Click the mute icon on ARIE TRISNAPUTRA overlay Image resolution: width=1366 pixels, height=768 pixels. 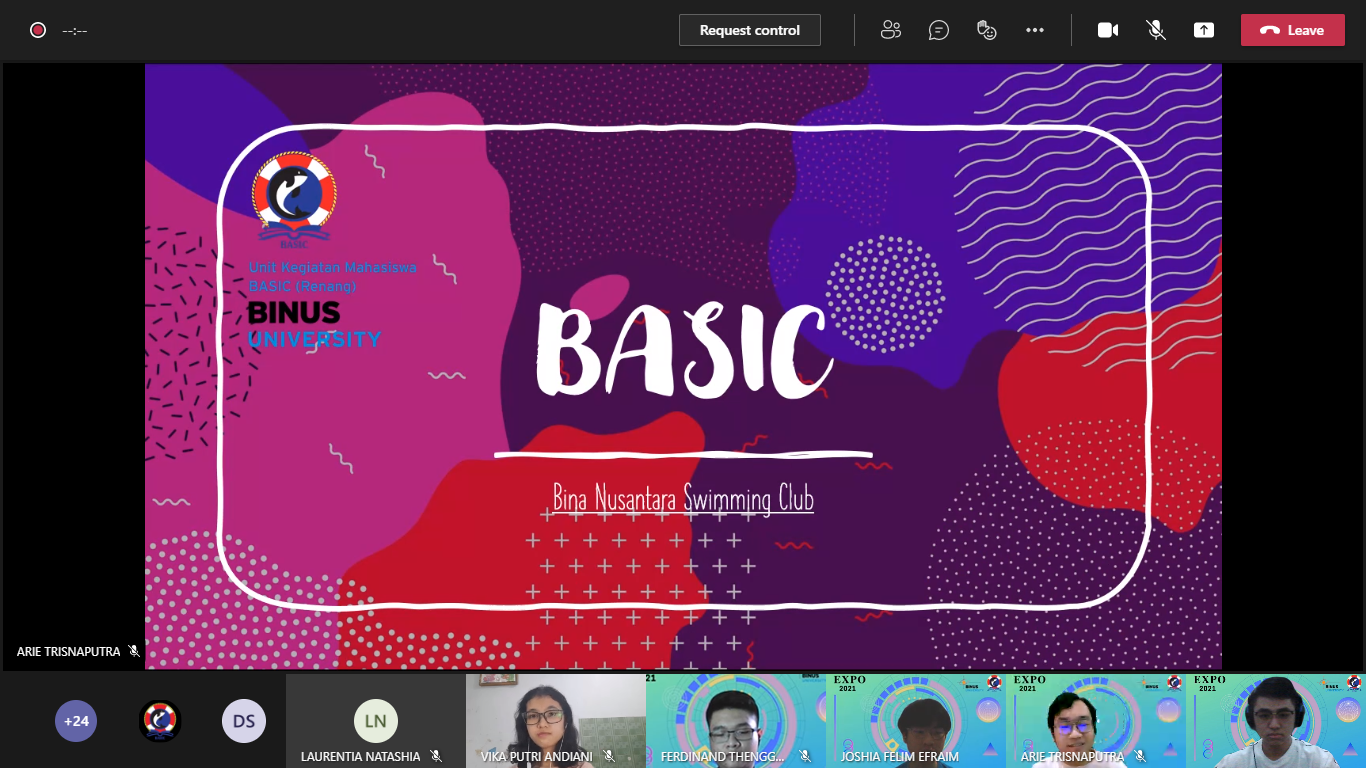coord(133,651)
